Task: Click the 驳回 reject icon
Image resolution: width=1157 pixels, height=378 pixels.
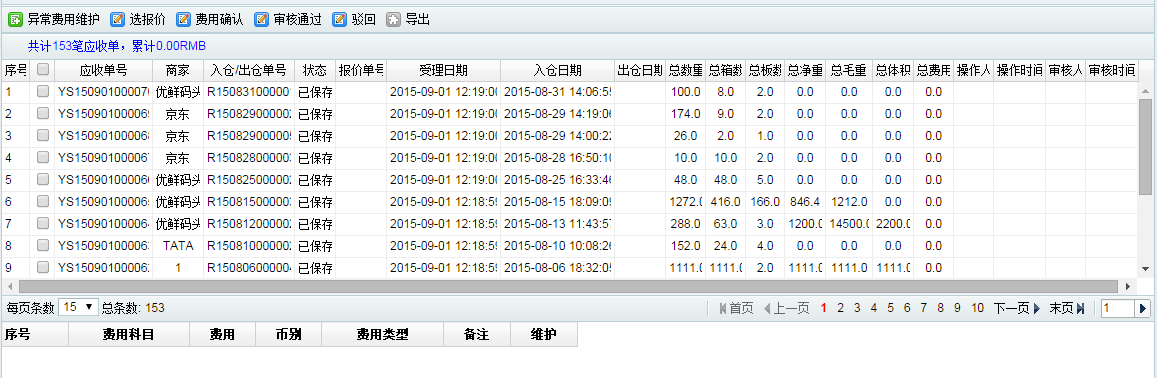Action: pyautogui.click(x=339, y=20)
